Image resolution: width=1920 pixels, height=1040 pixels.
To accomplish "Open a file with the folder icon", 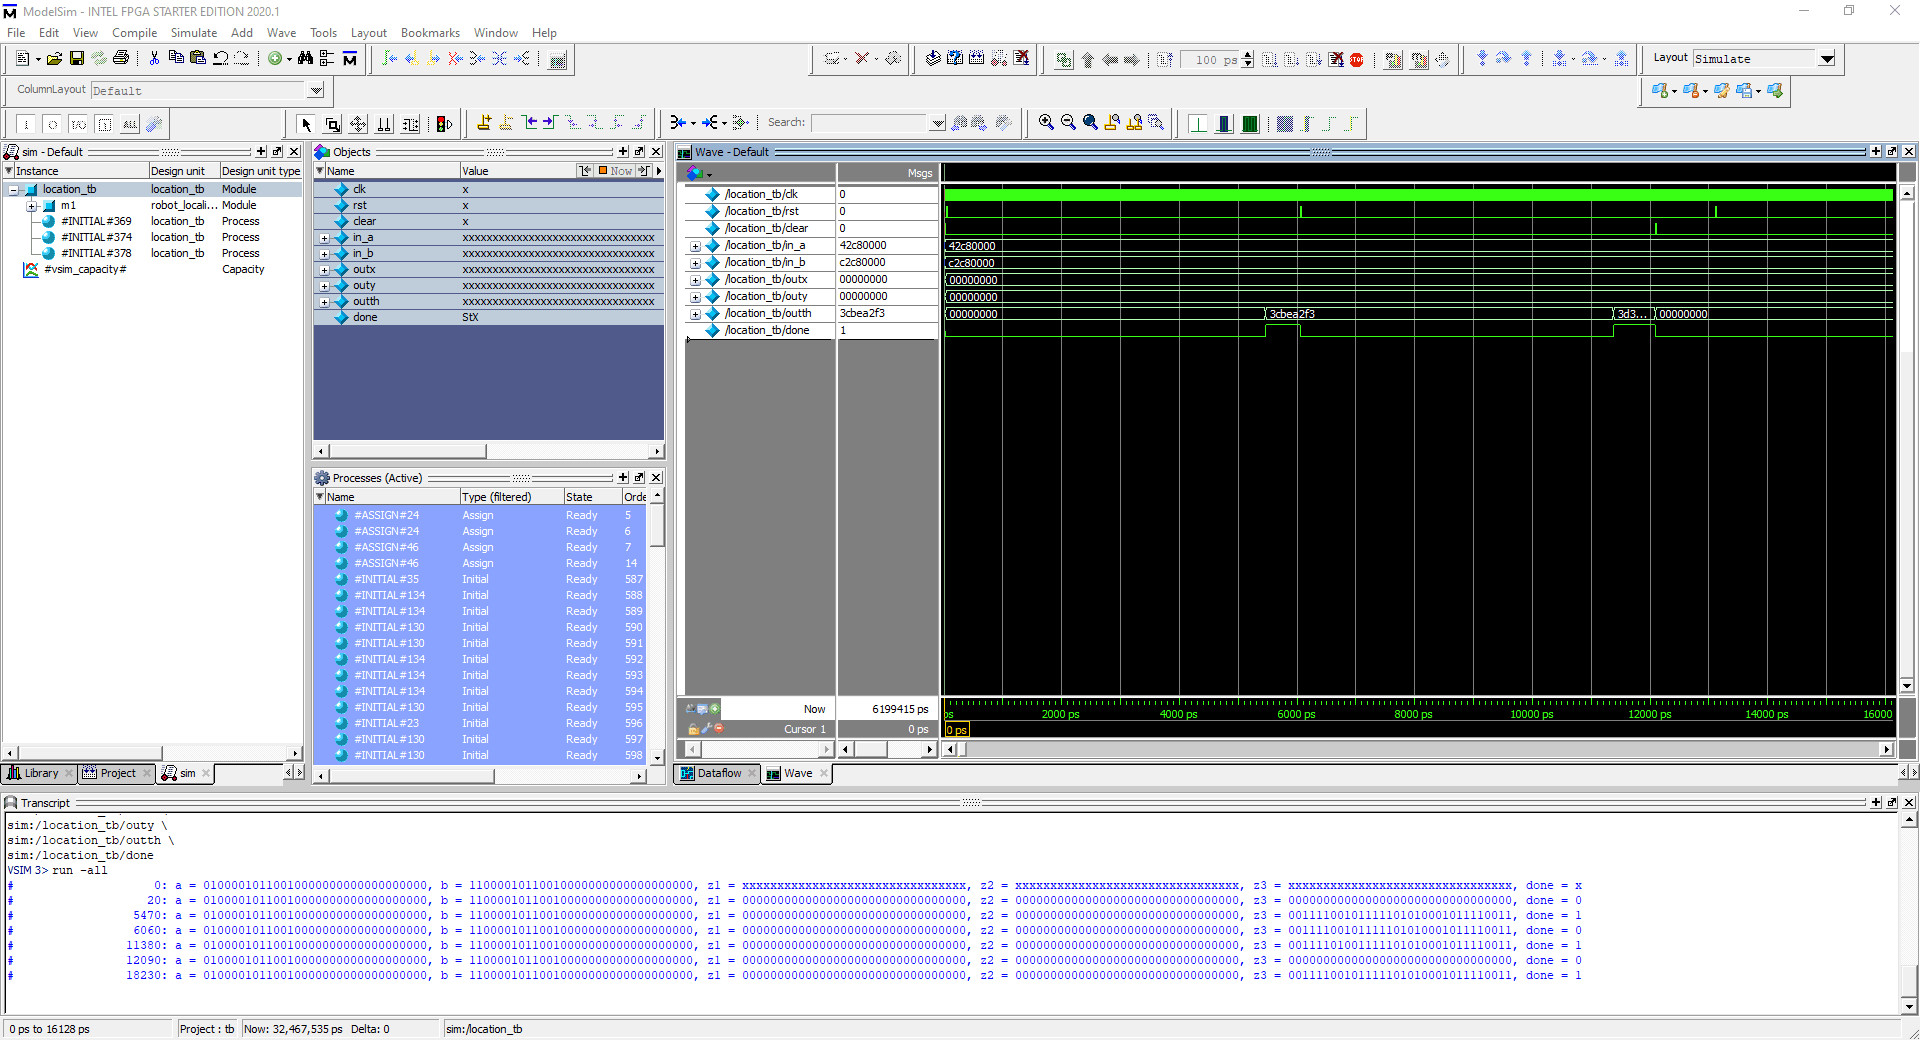I will (x=54, y=59).
